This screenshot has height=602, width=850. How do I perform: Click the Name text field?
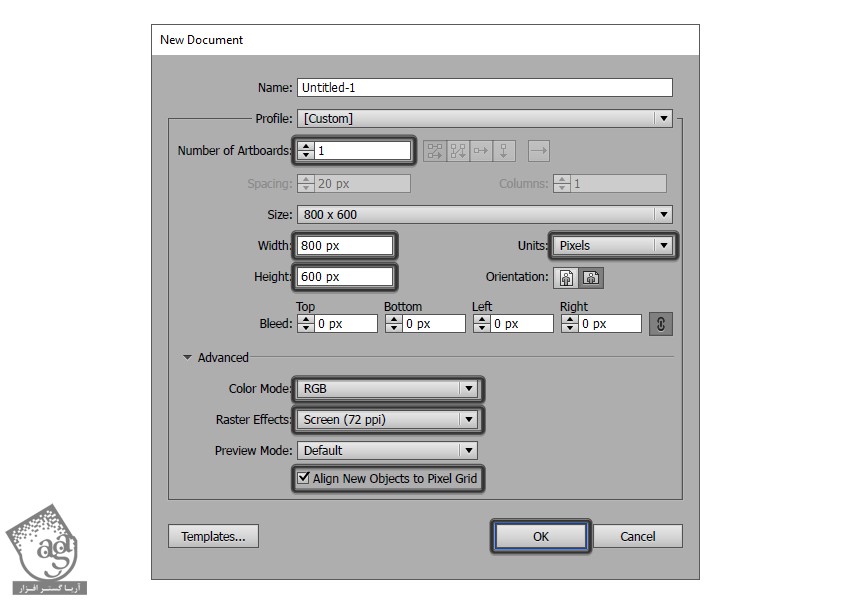(485, 88)
